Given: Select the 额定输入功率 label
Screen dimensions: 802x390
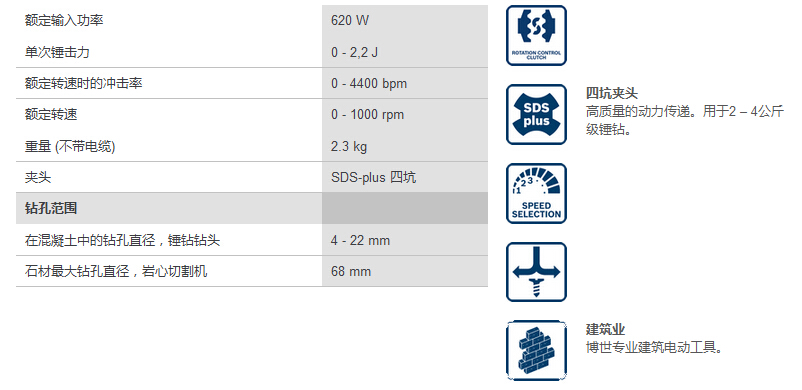Looking at the screenshot, I should [64, 20].
